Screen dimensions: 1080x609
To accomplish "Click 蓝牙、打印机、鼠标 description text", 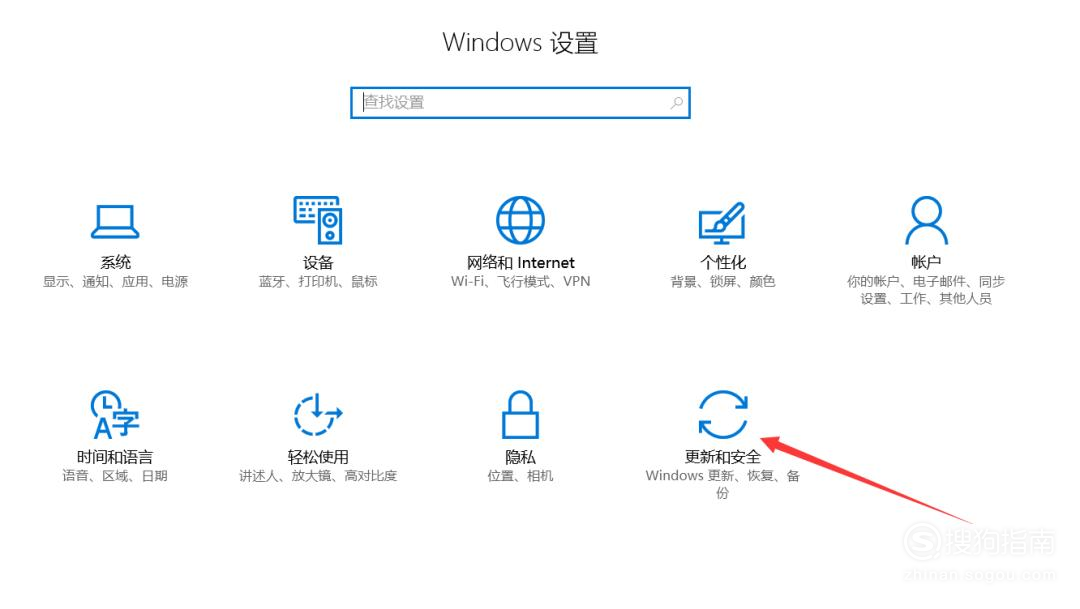I will point(318,282).
